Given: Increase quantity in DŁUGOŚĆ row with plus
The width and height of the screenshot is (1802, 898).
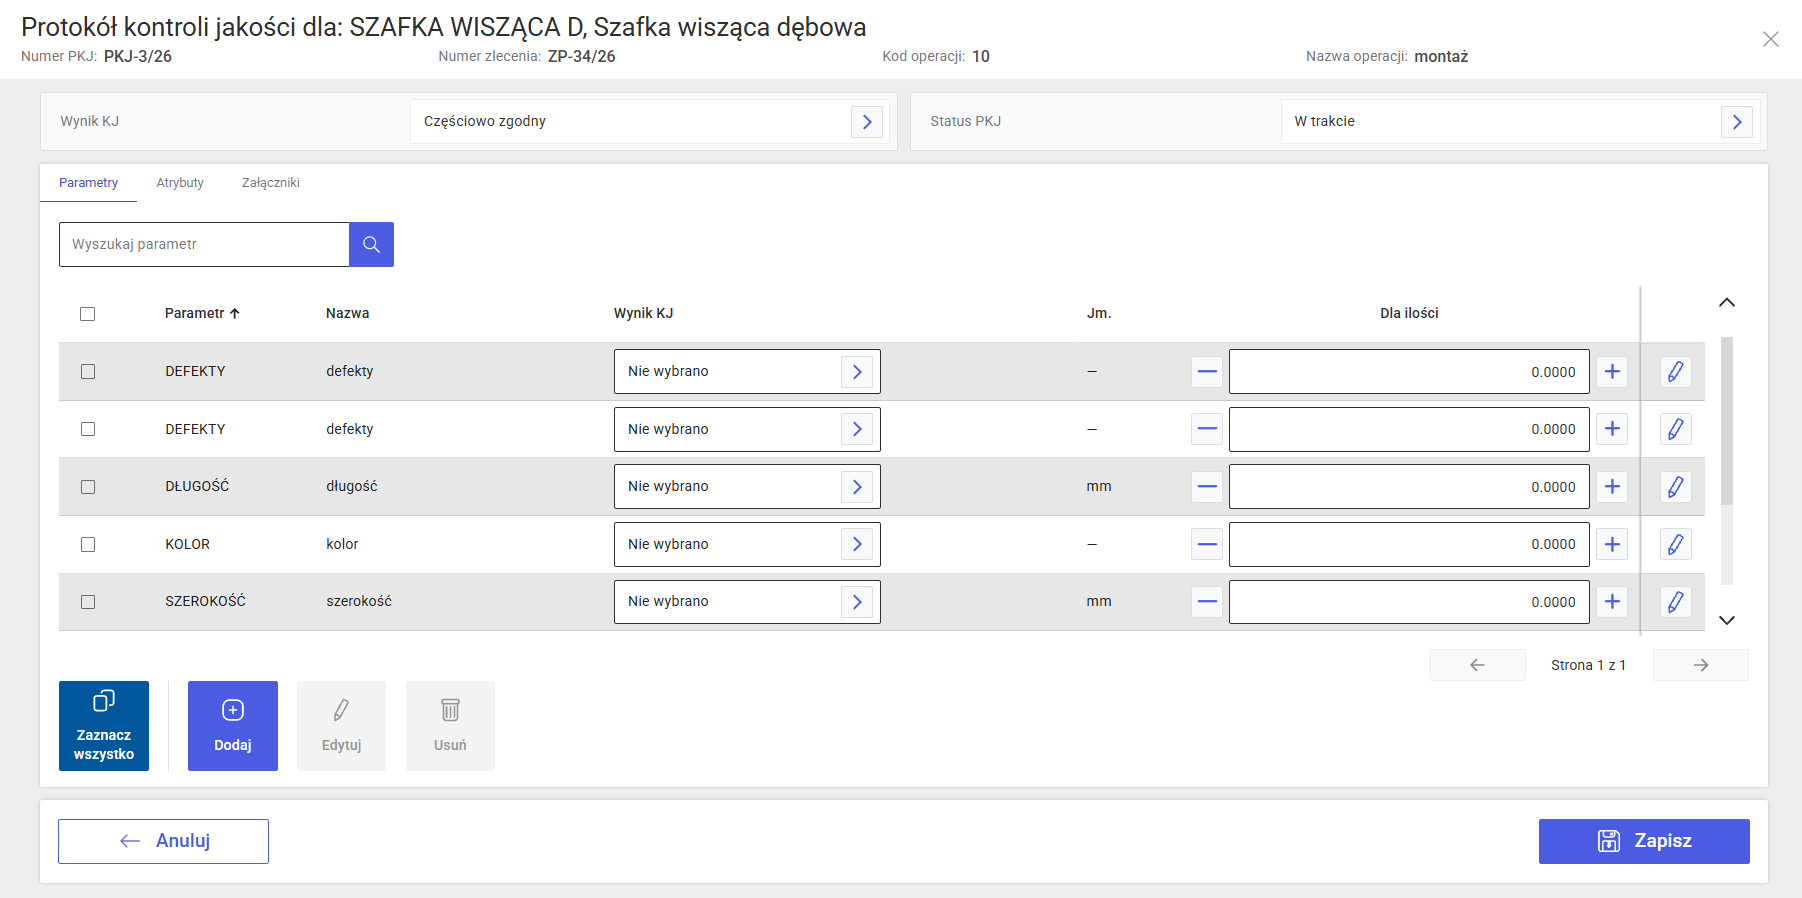Looking at the screenshot, I should 1612,487.
